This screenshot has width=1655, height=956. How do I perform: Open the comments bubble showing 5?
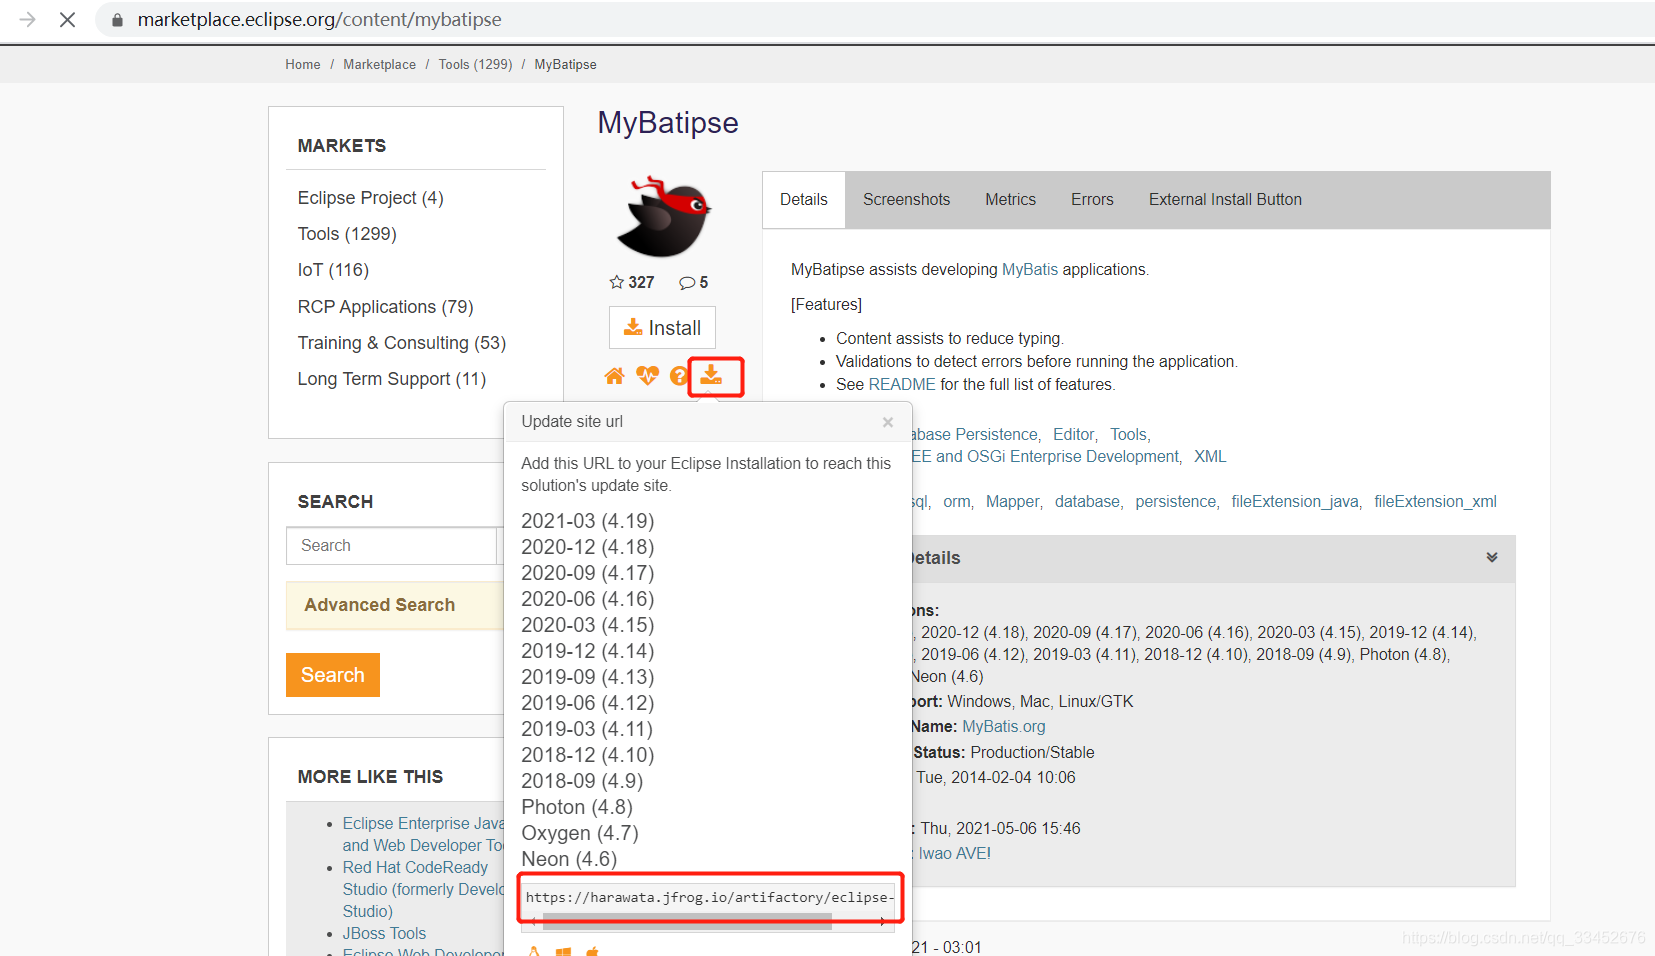tap(693, 282)
